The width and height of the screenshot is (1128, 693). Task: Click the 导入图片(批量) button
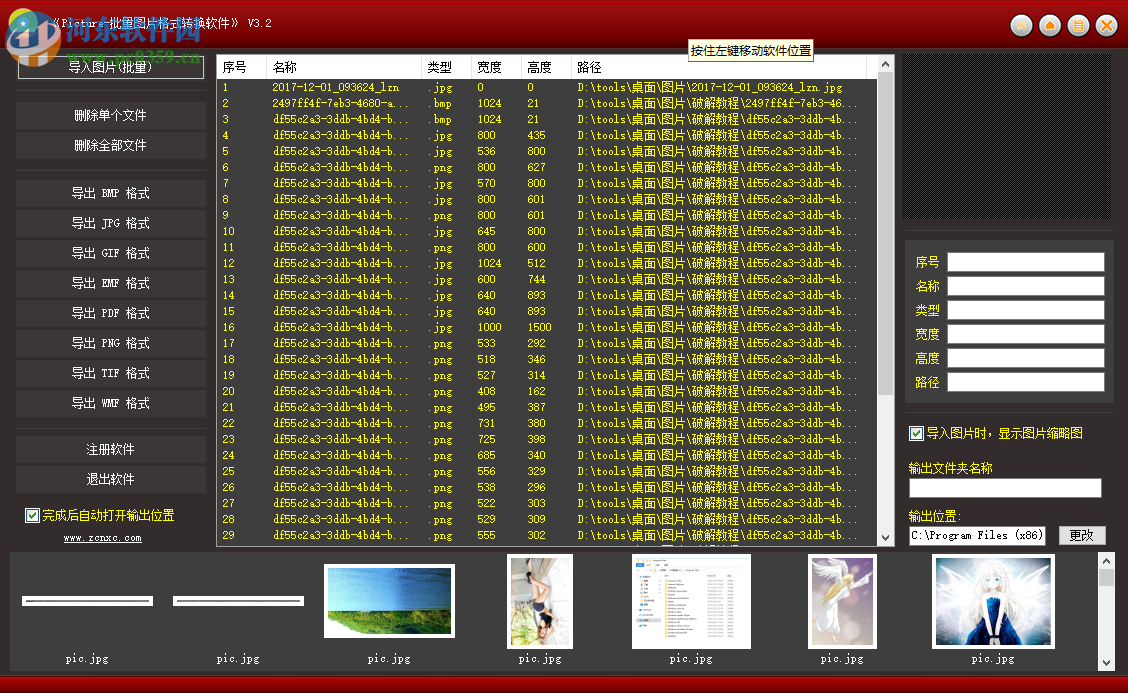pyautogui.click(x=110, y=67)
